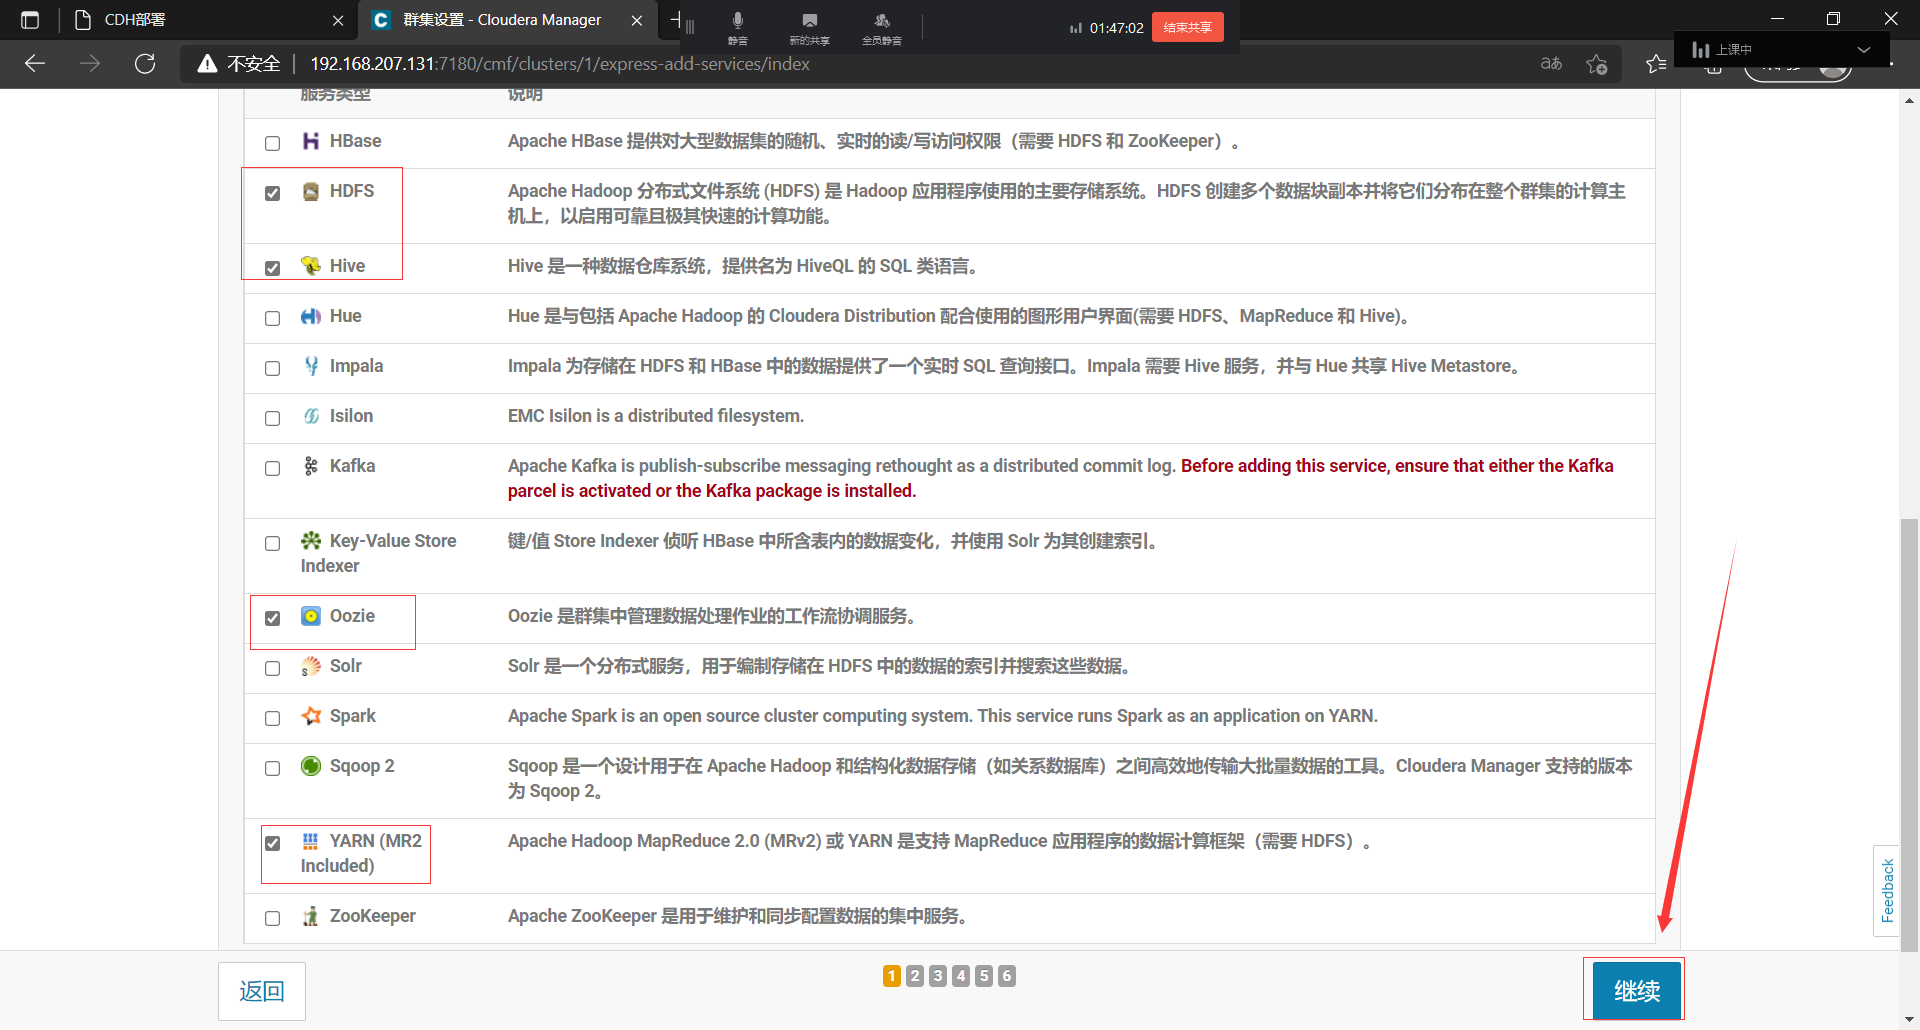The height and width of the screenshot is (1030, 1920).
Task: Click the Isilon service icon
Action: pyautogui.click(x=311, y=416)
